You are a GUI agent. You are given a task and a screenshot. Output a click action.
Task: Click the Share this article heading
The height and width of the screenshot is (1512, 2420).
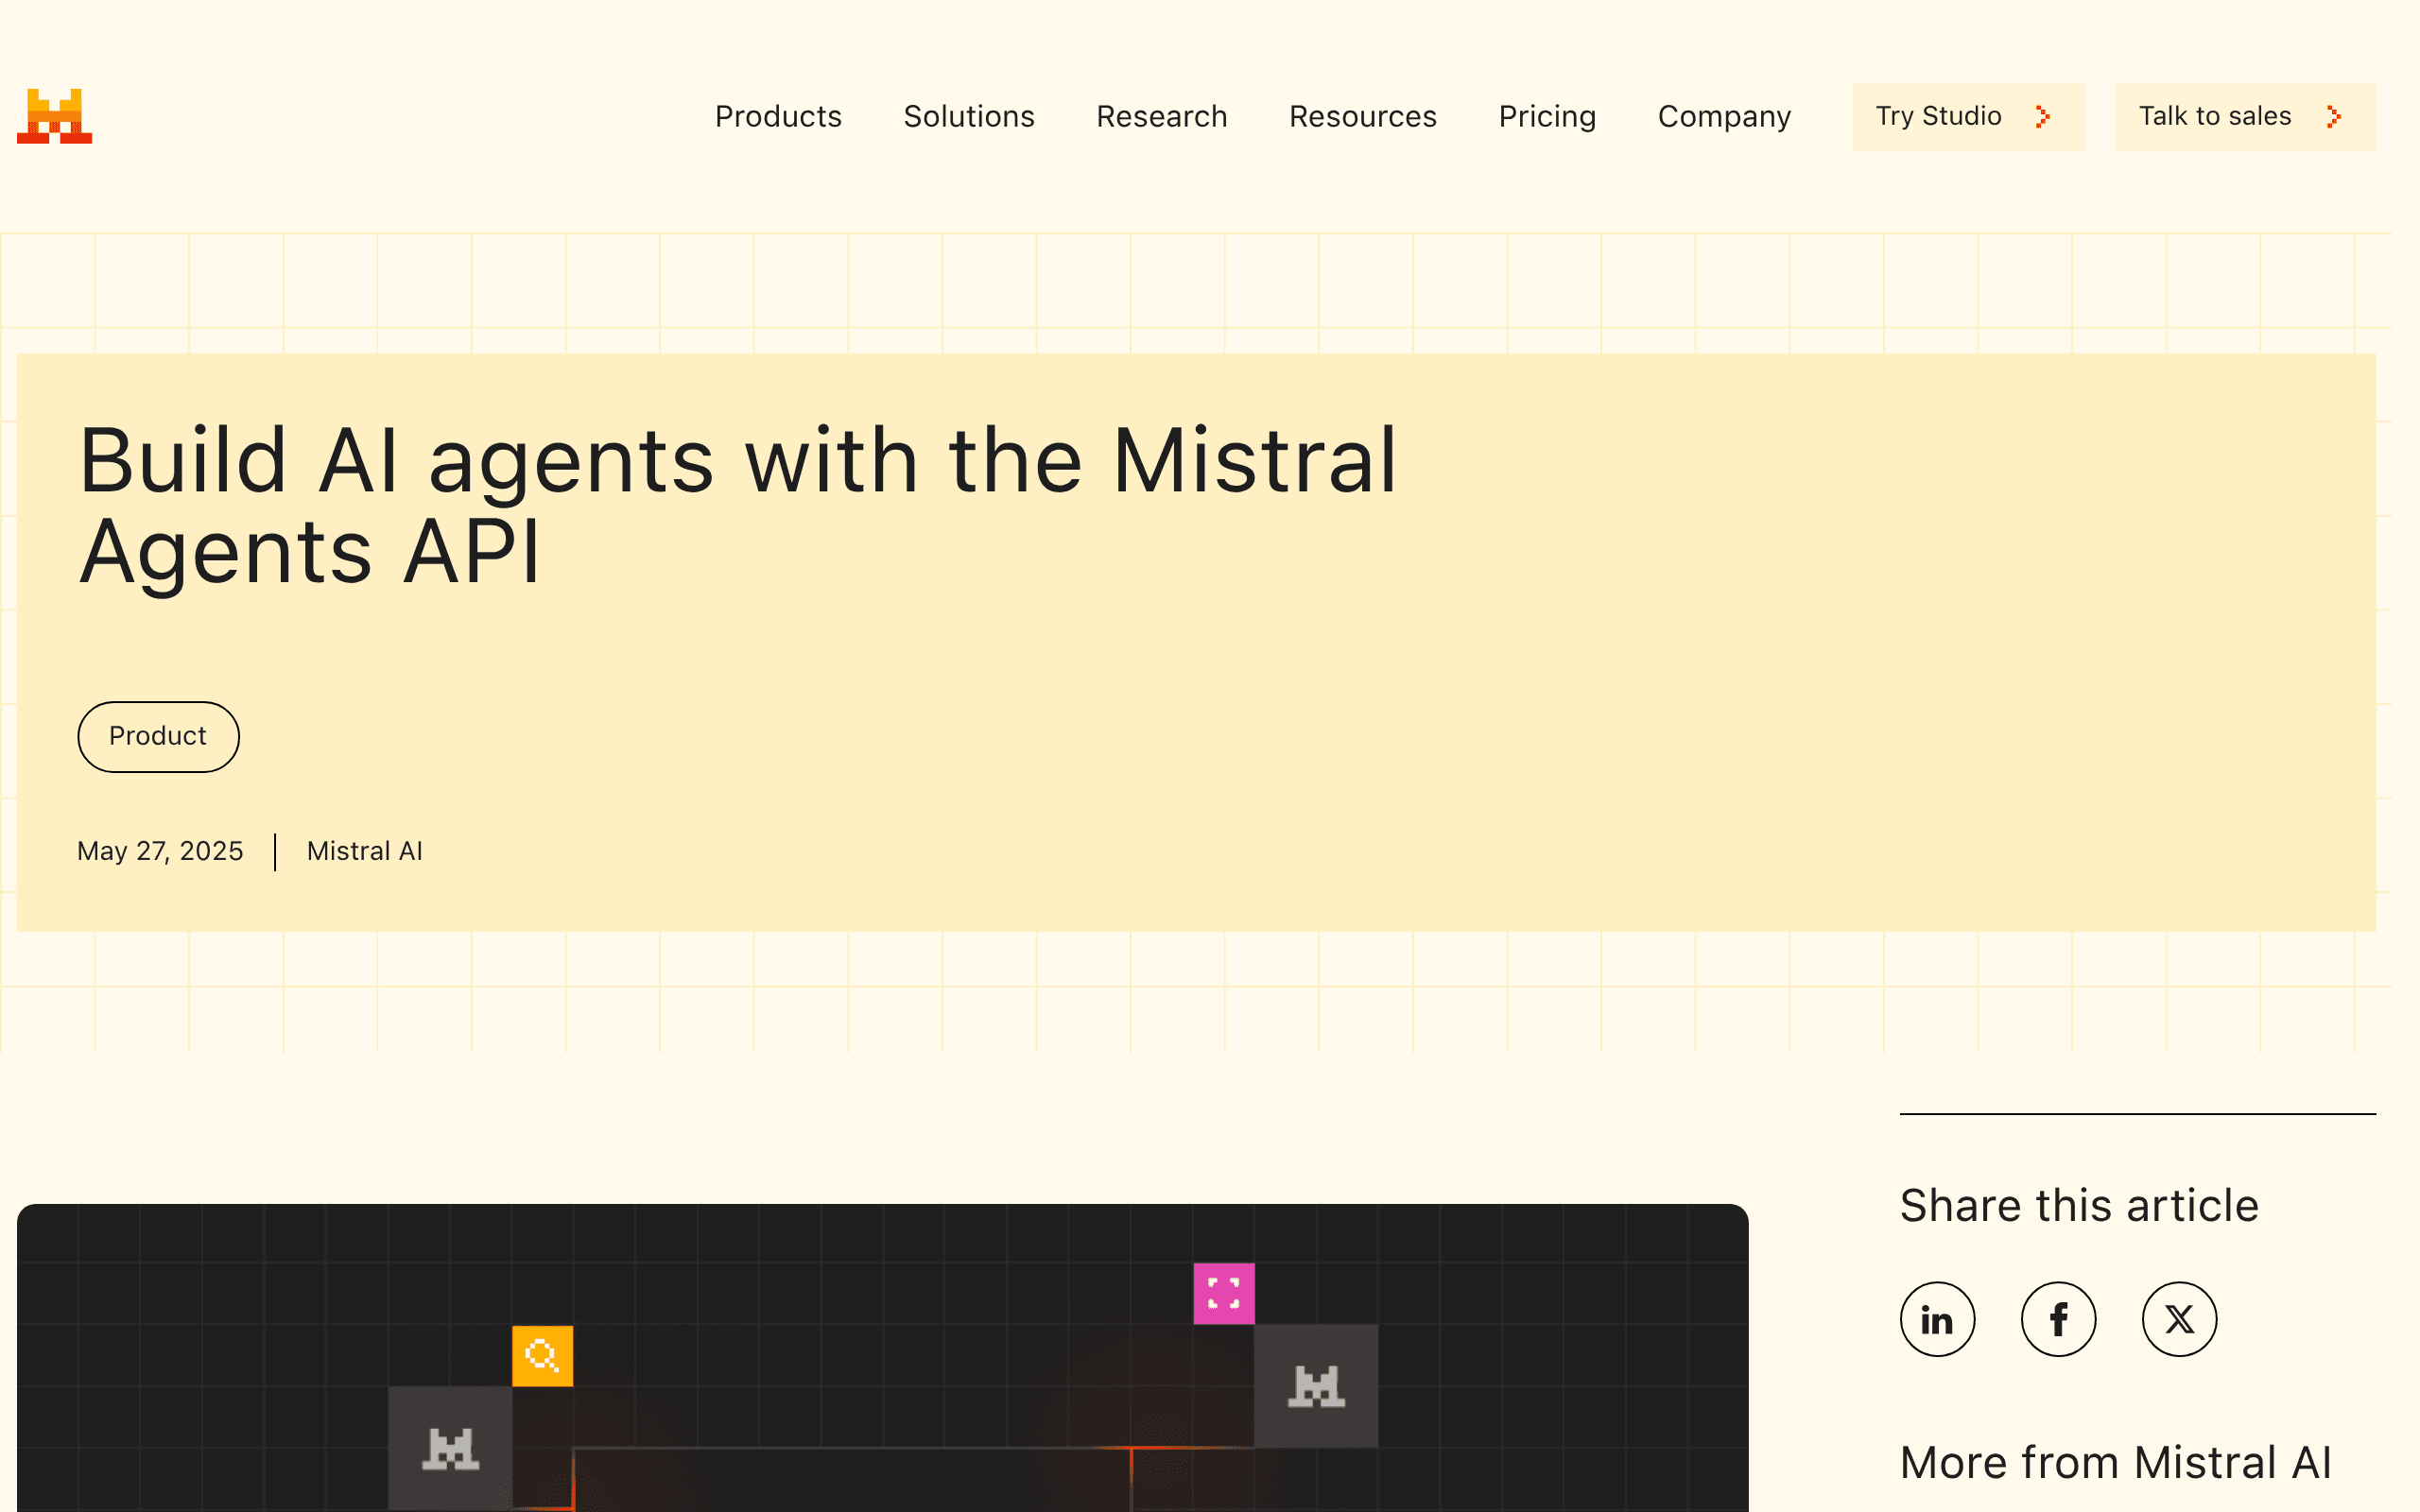point(2079,1205)
